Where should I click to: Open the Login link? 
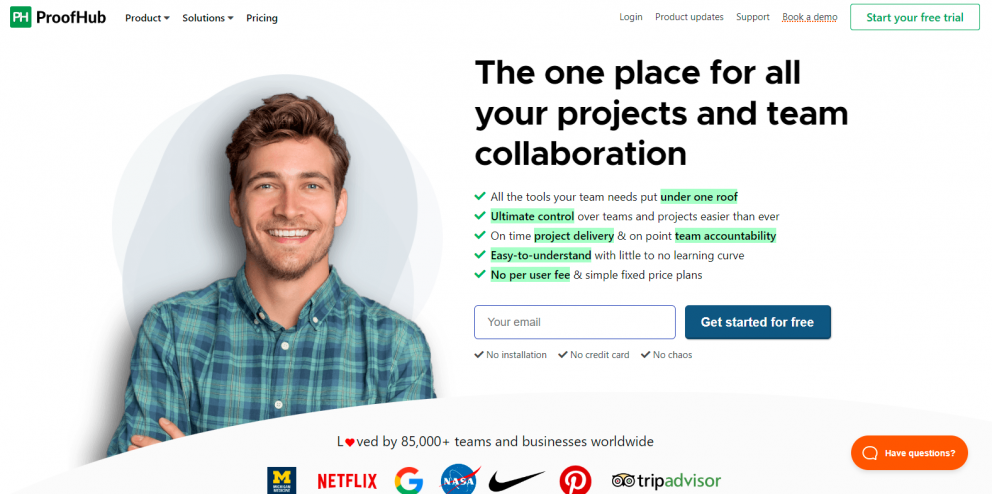[x=631, y=17]
